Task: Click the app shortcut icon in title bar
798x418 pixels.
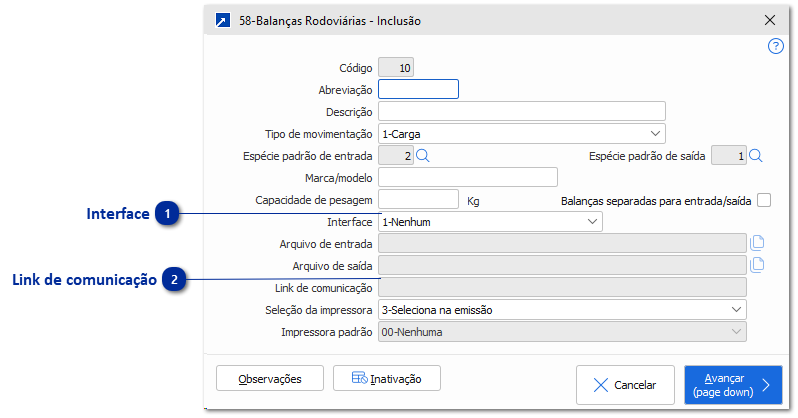Action: point(221,20)
